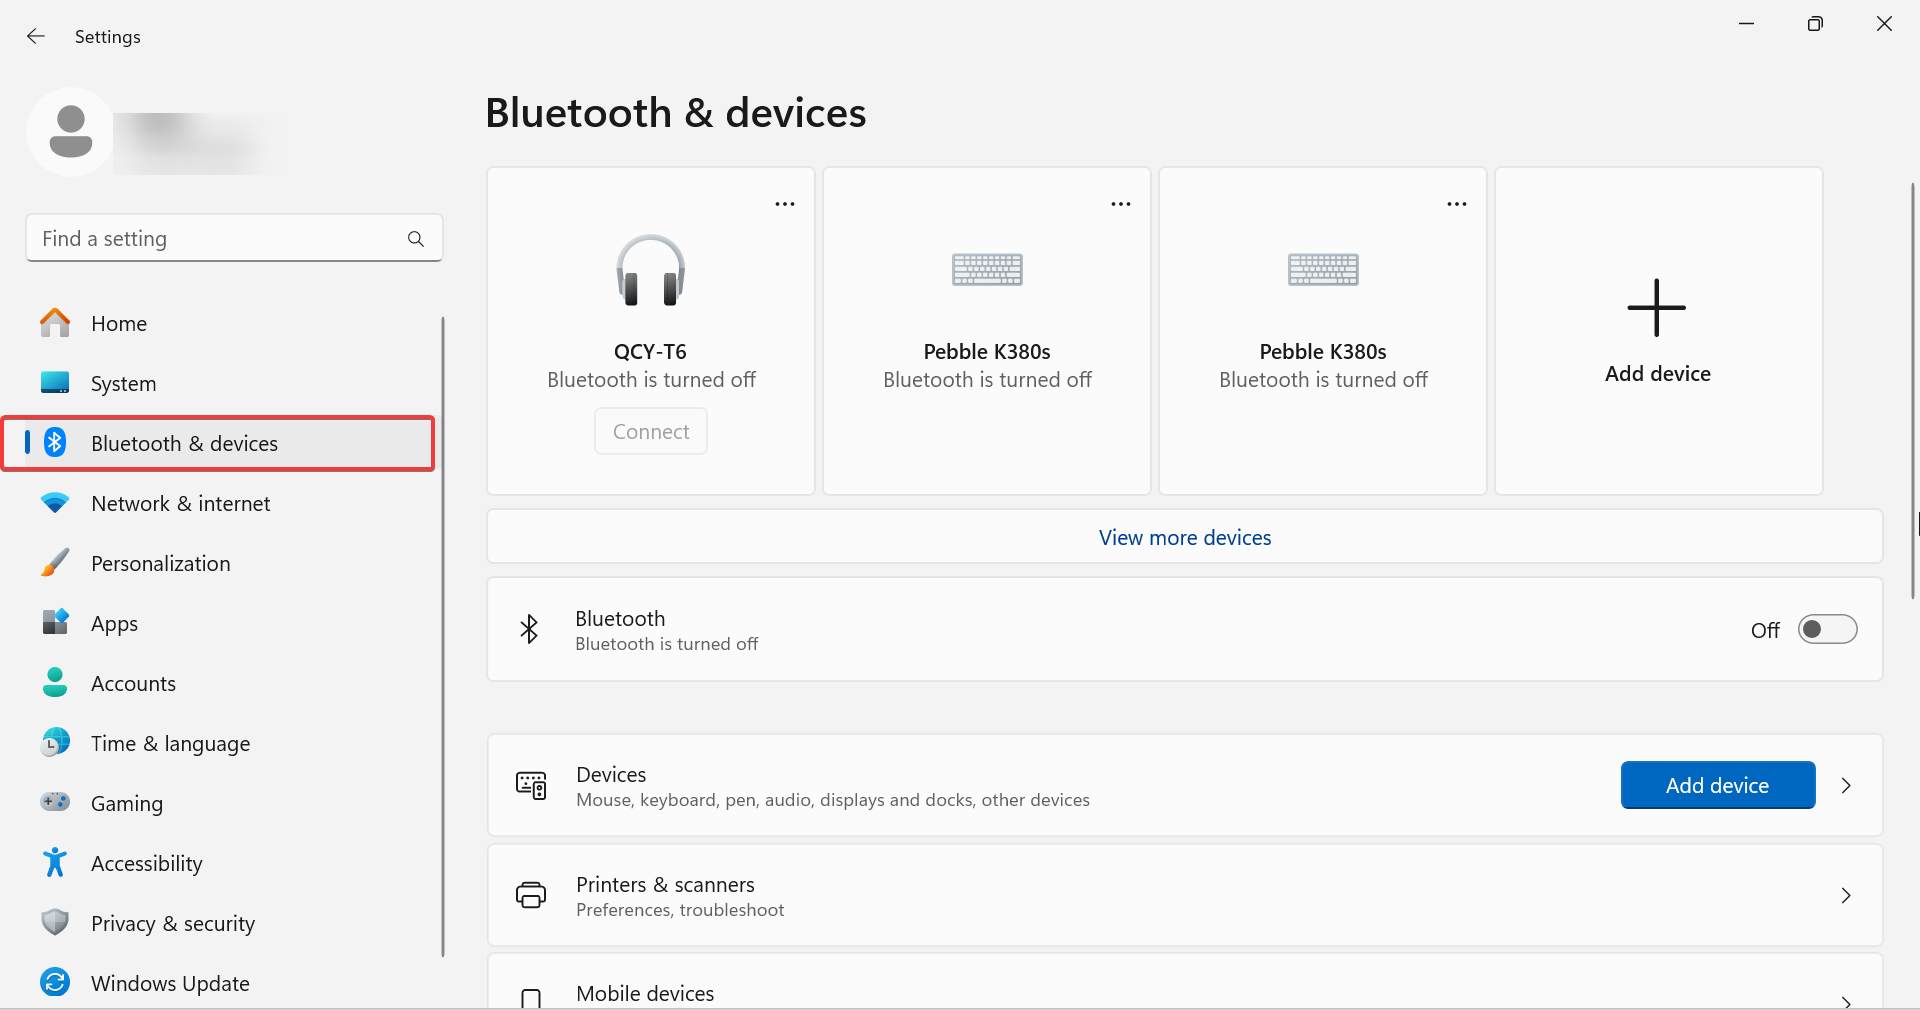
Task: Click the user profile avatar
Action: tap(70, 132)
